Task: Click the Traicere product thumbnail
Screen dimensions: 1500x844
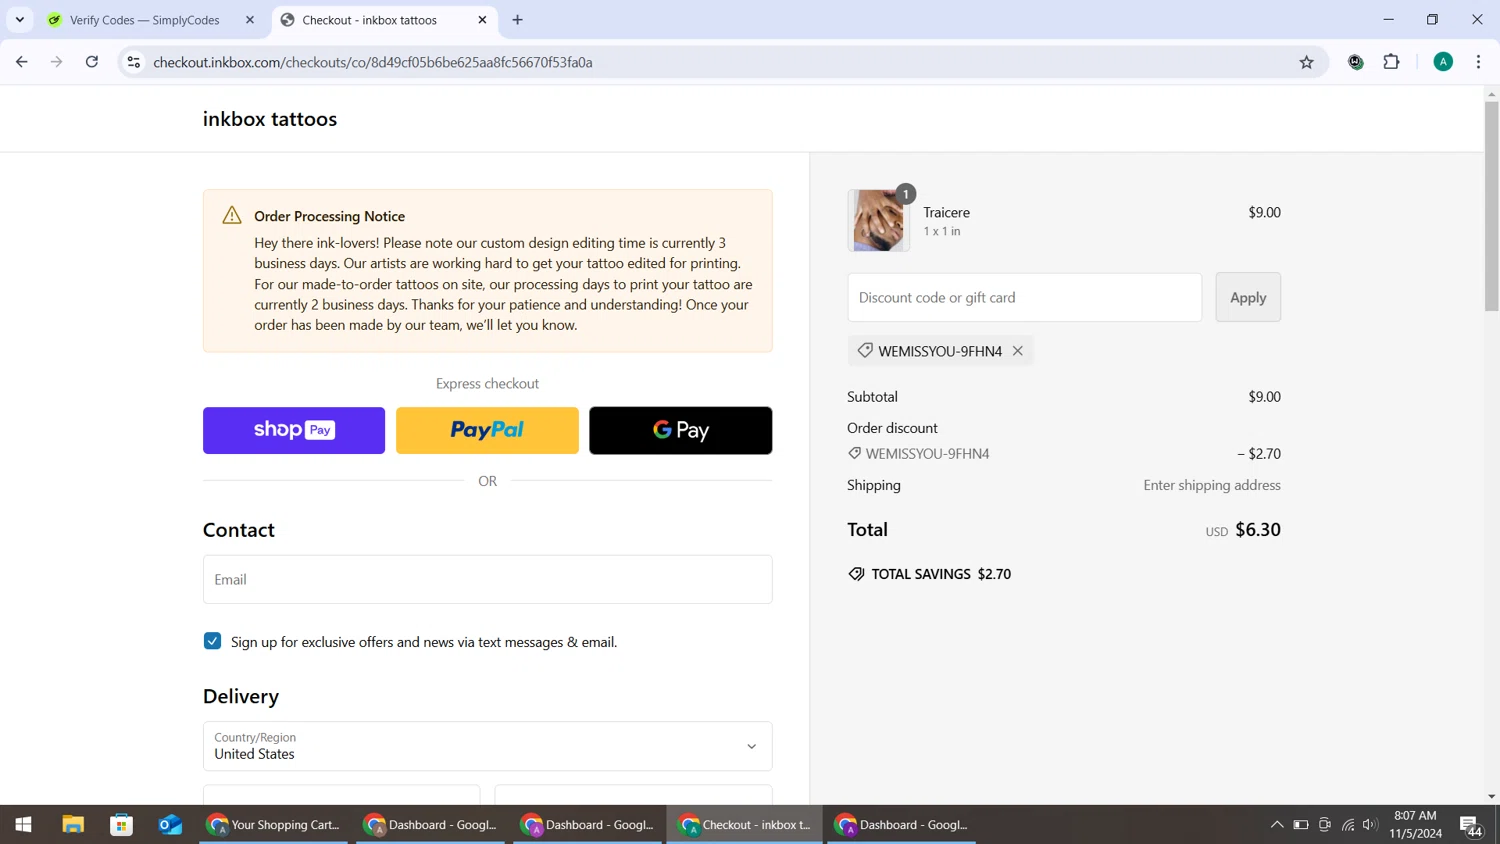Action: [878, 220]
